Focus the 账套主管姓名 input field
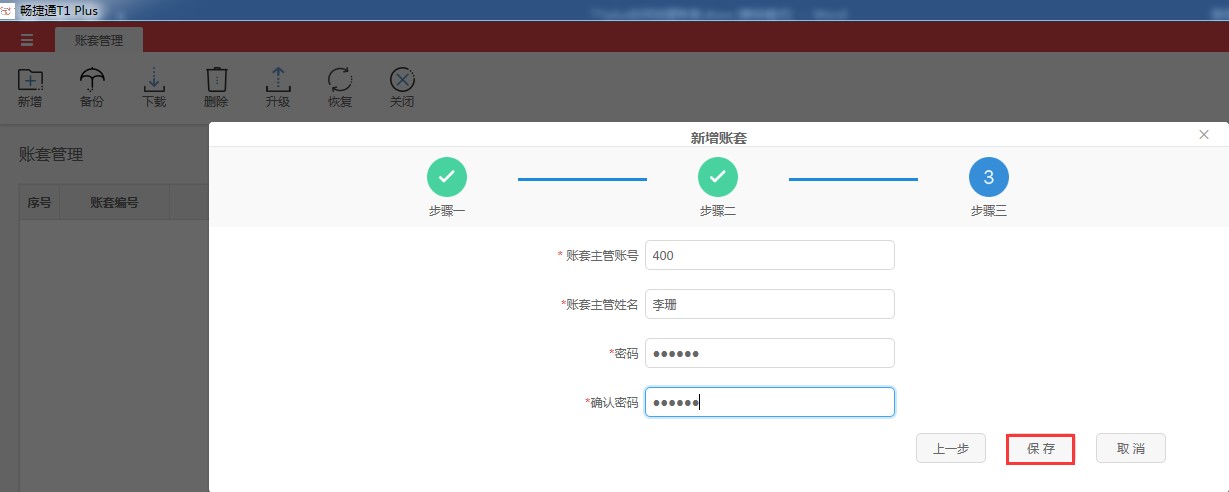The width and height of the screenshot is (1229, 492). 770,304
